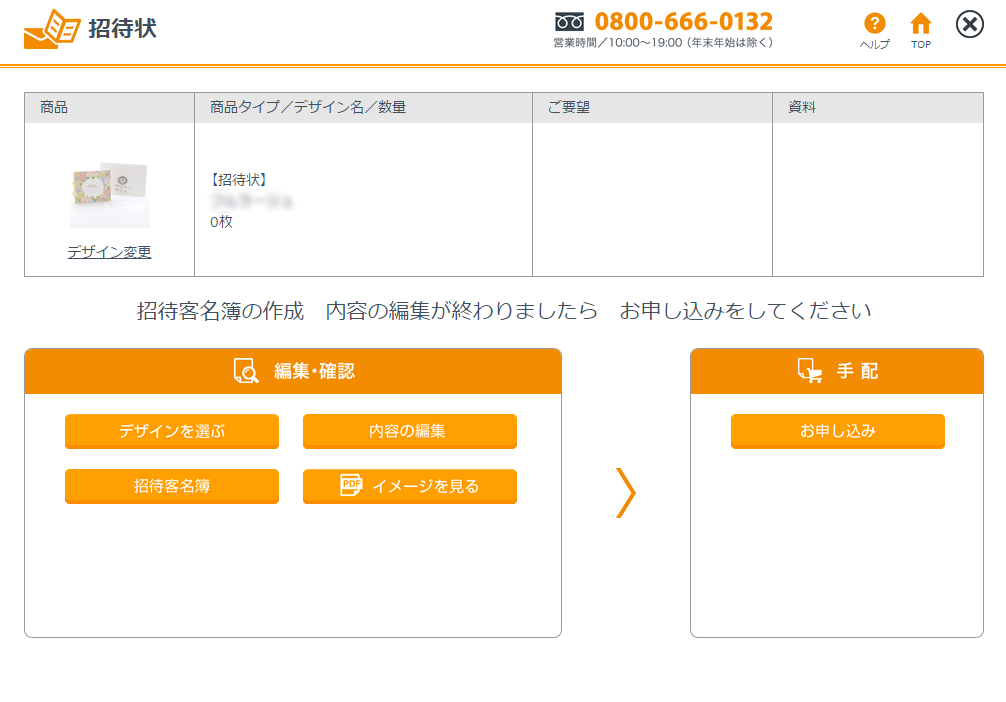This screenshot has width=1006, height=702.
Task: Go to TOP via the home icon
Action: 921,24
